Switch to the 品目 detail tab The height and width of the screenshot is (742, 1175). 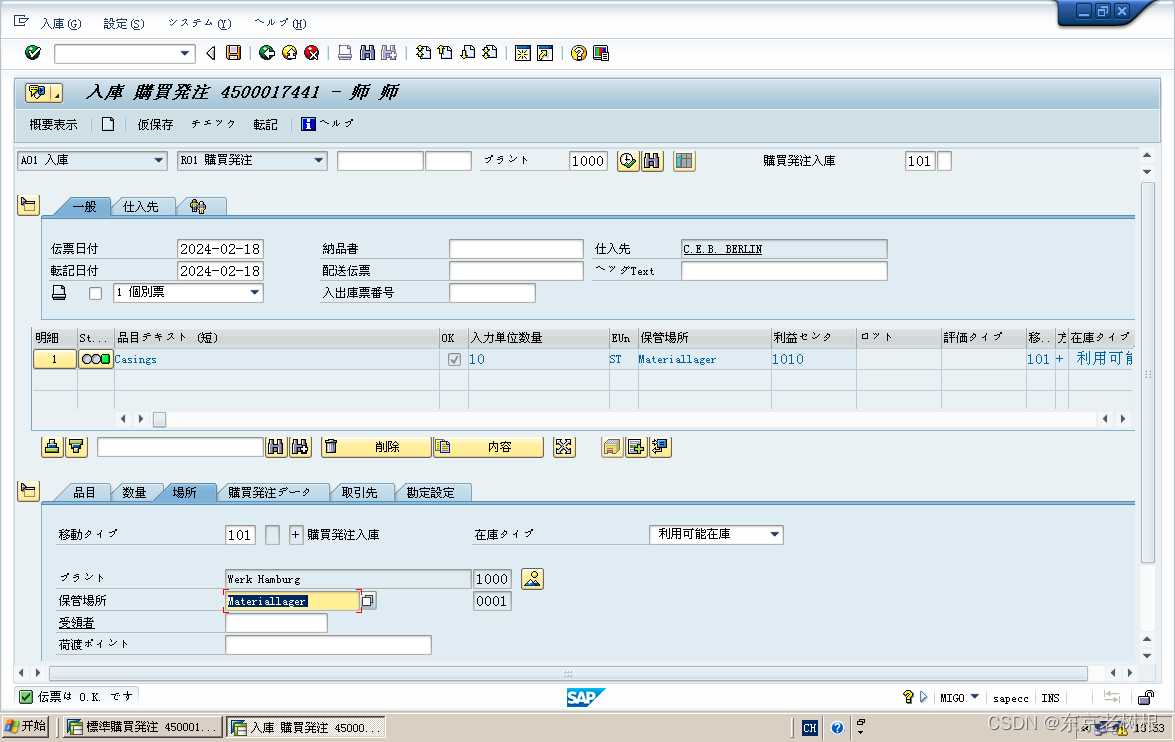(84, 492)
